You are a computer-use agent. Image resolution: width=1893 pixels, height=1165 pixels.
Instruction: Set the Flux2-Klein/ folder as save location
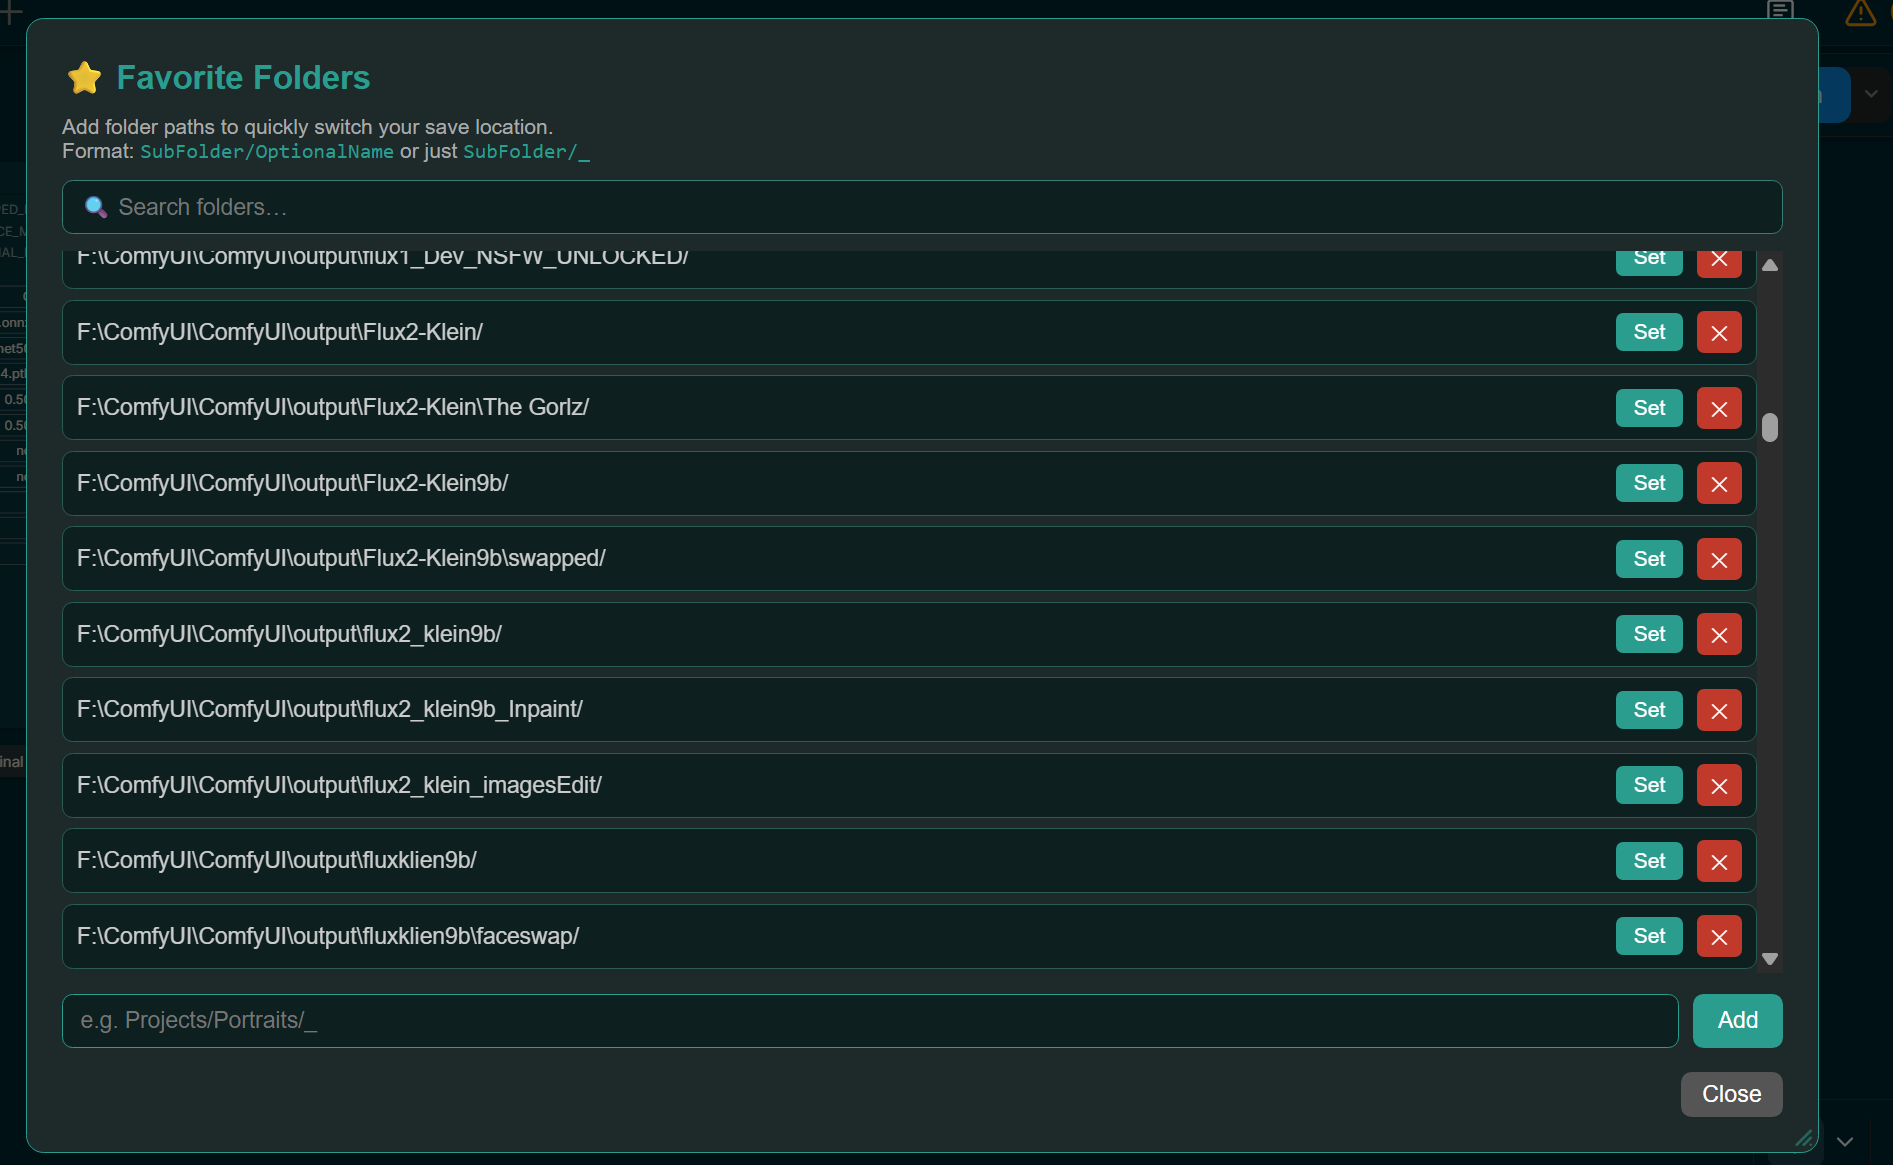(1649, 332)
